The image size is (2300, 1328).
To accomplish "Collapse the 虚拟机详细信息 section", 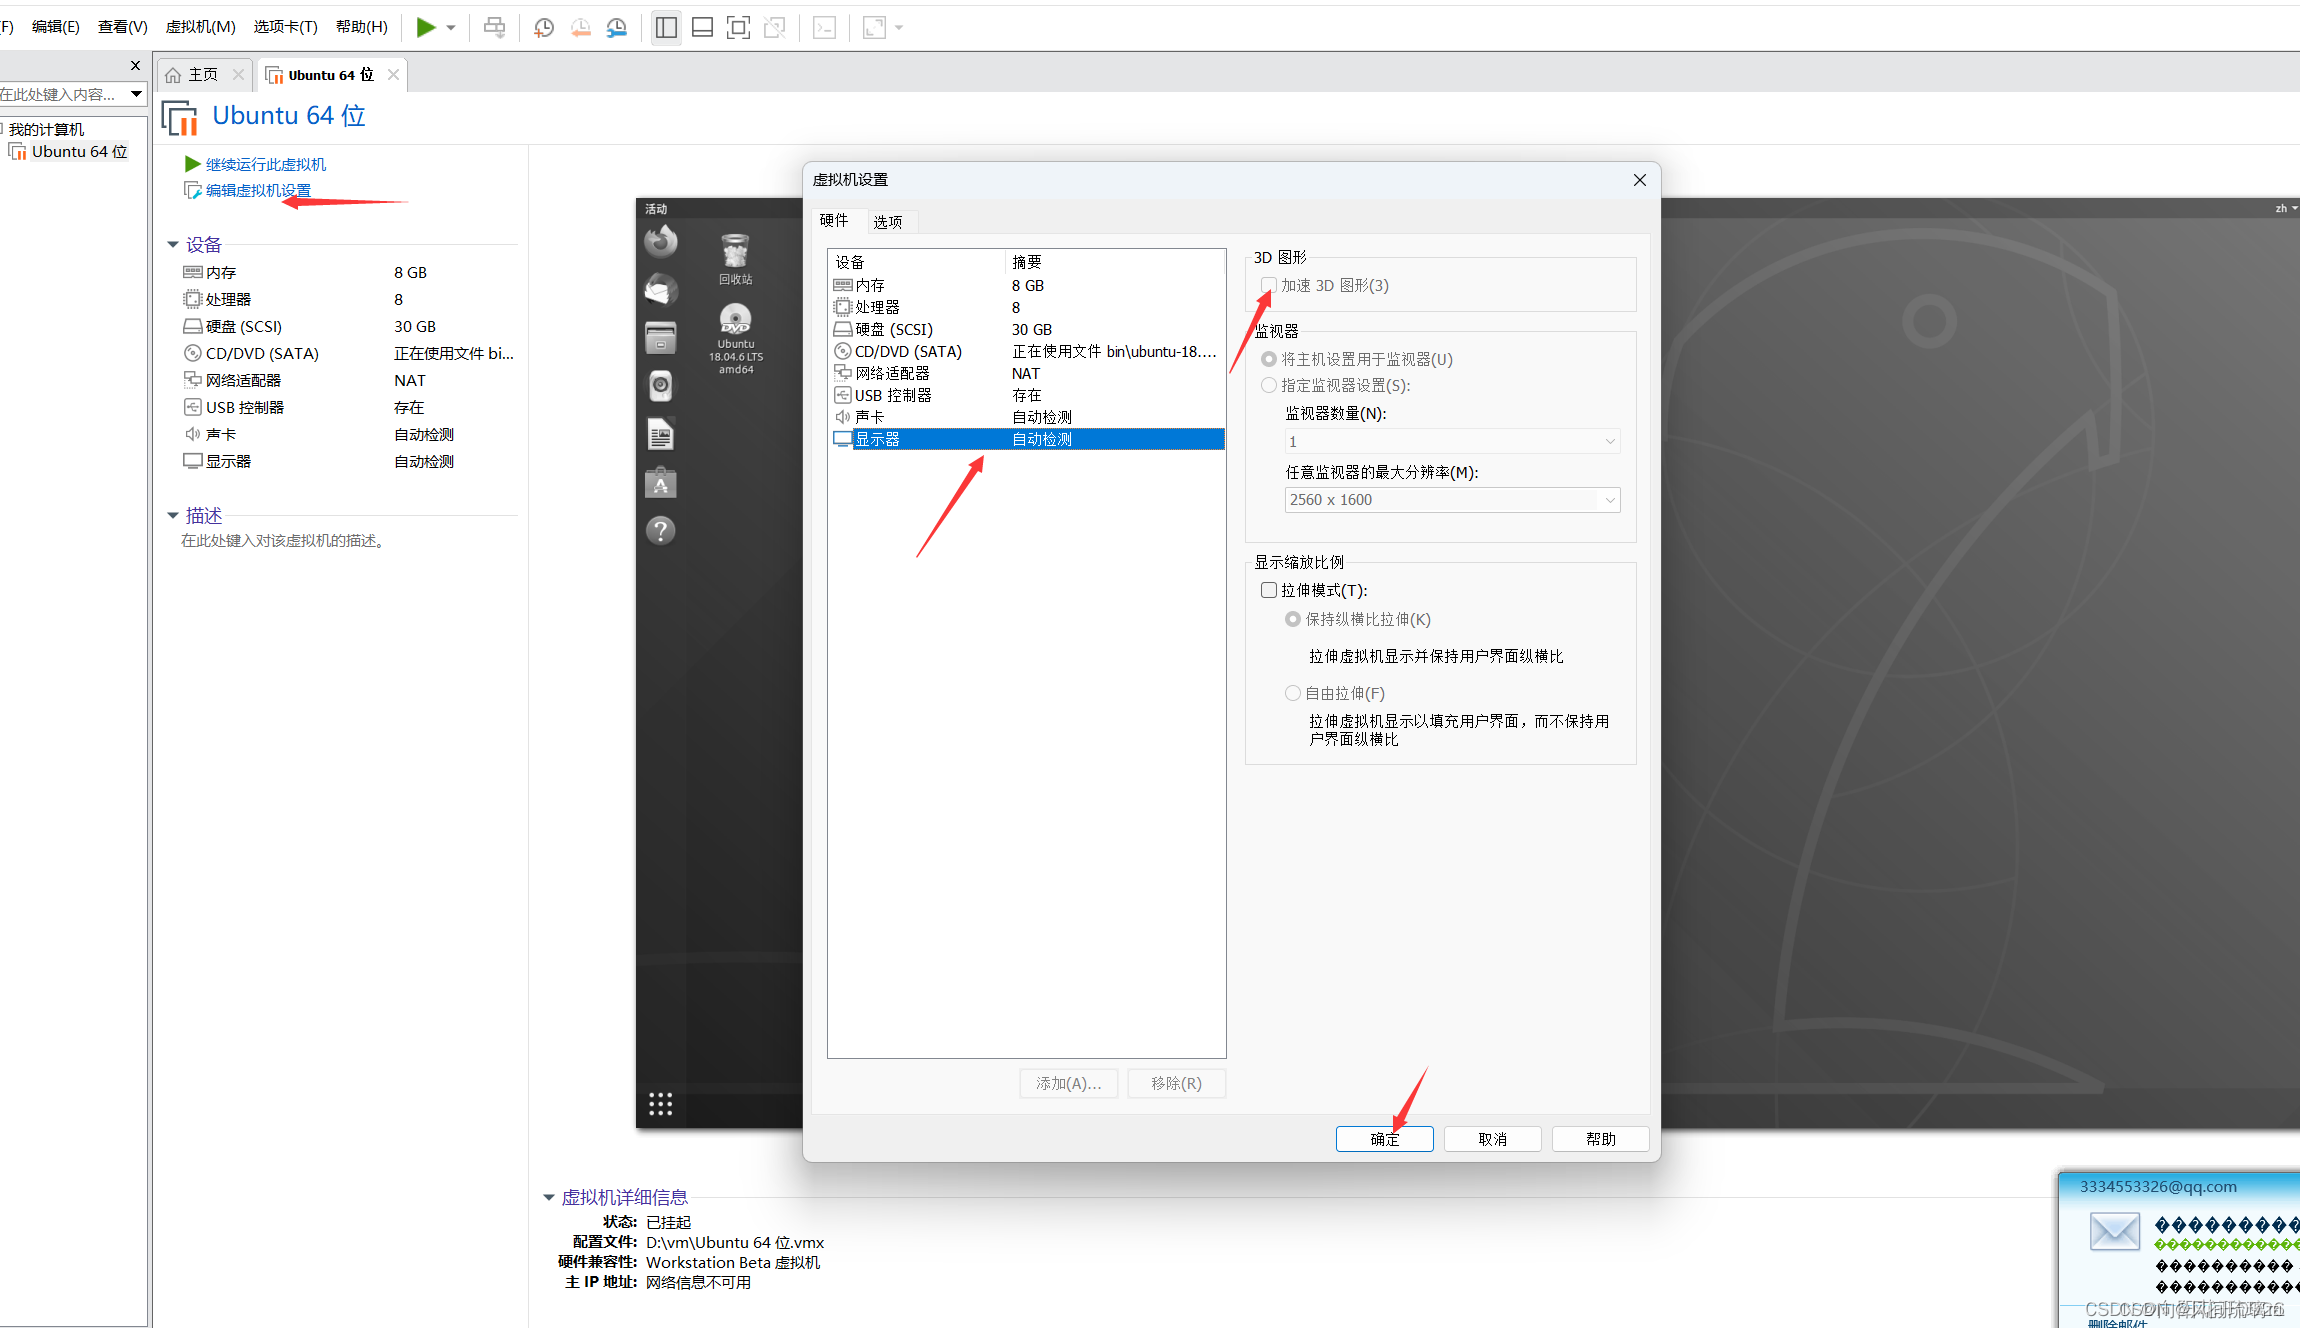I will pyautogui.click(x=549, y=1198).
